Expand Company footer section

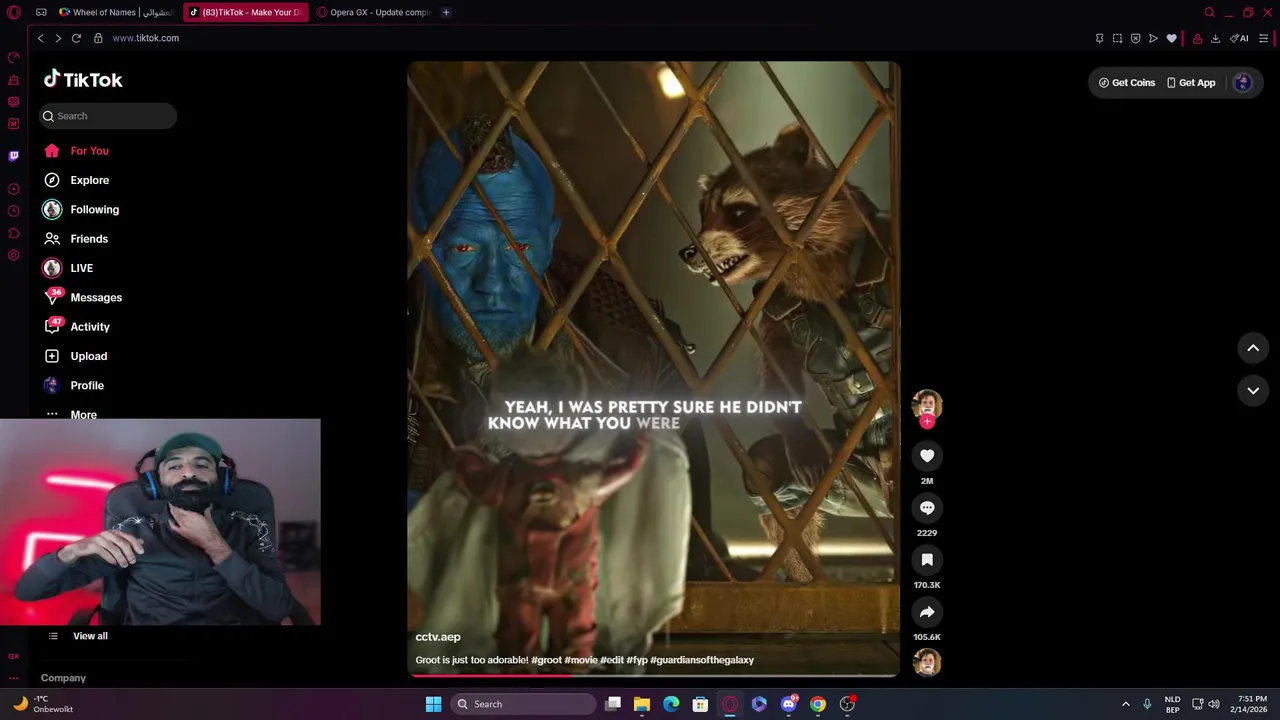(63, 678)
